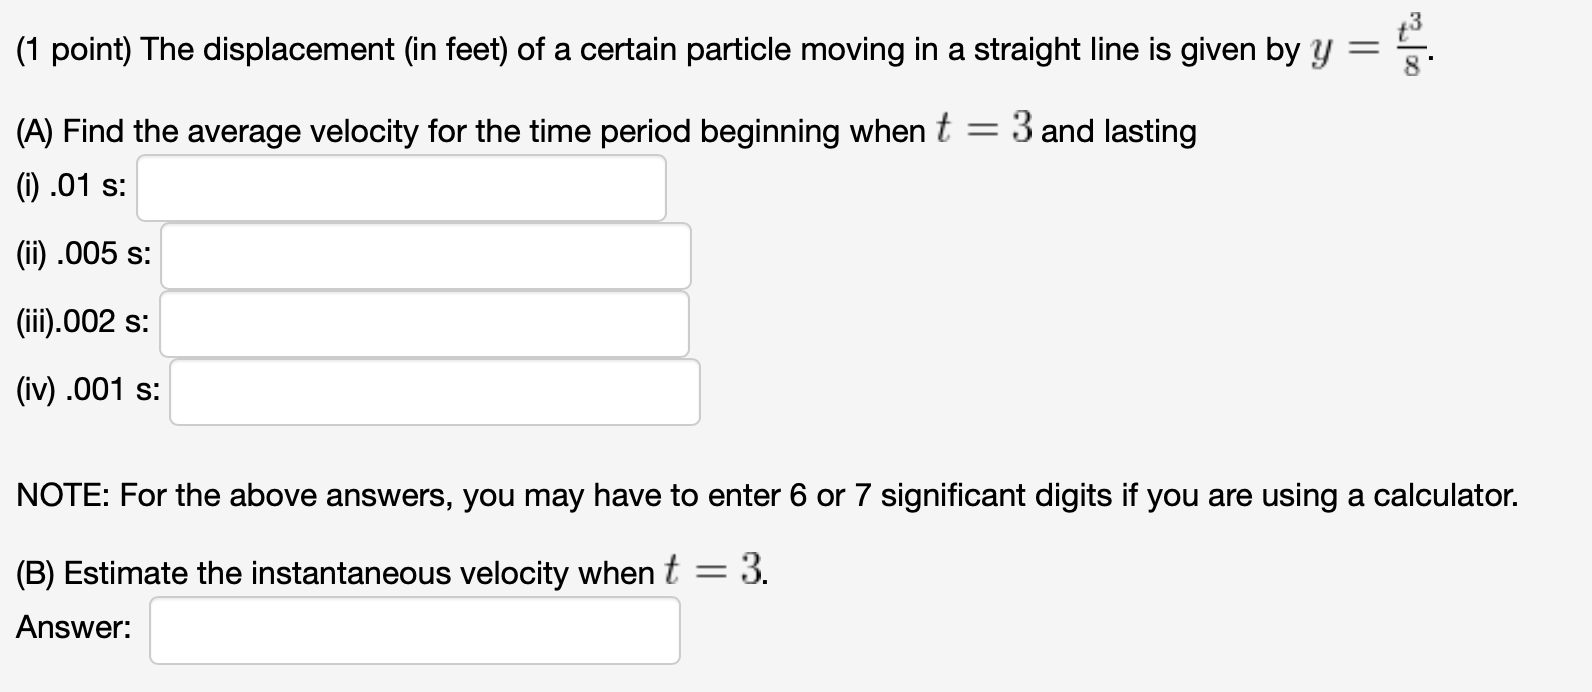Viewport: 1592px width, 692px height.
Task: Select the input box beside (iii) .002 s
Action: 425,322
